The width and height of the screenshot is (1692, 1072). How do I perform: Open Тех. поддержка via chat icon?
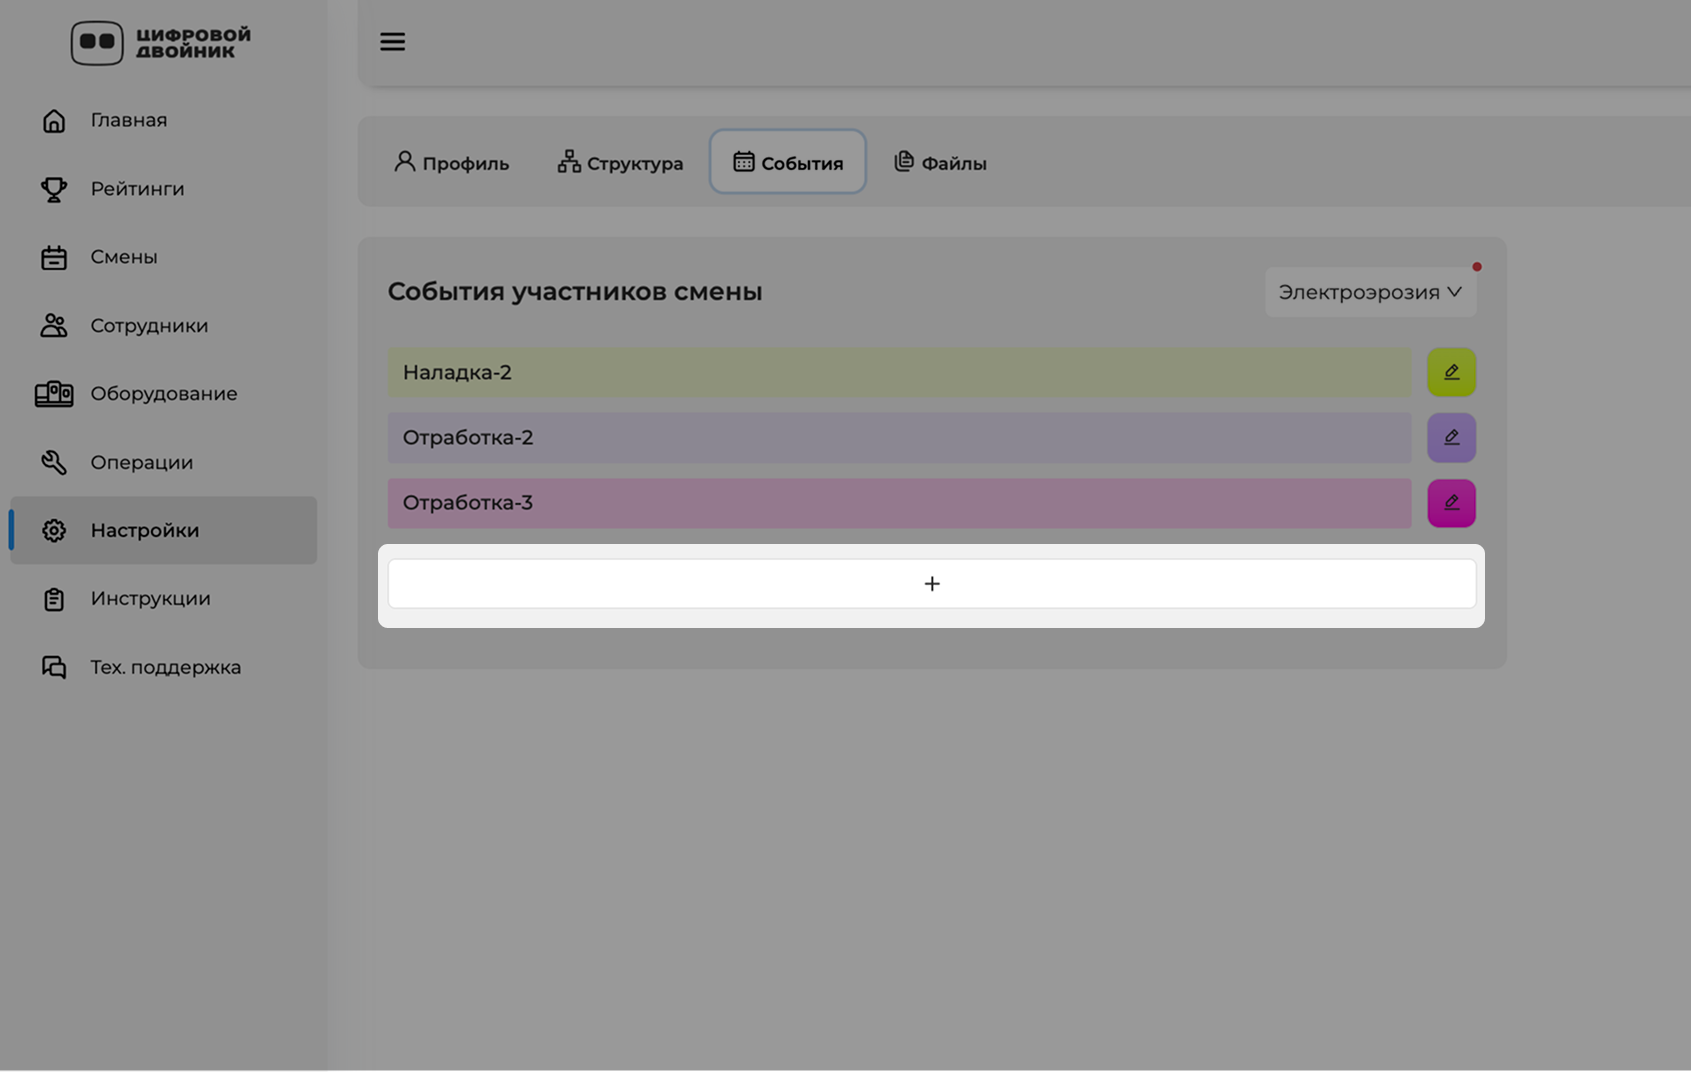pos(54,667)
